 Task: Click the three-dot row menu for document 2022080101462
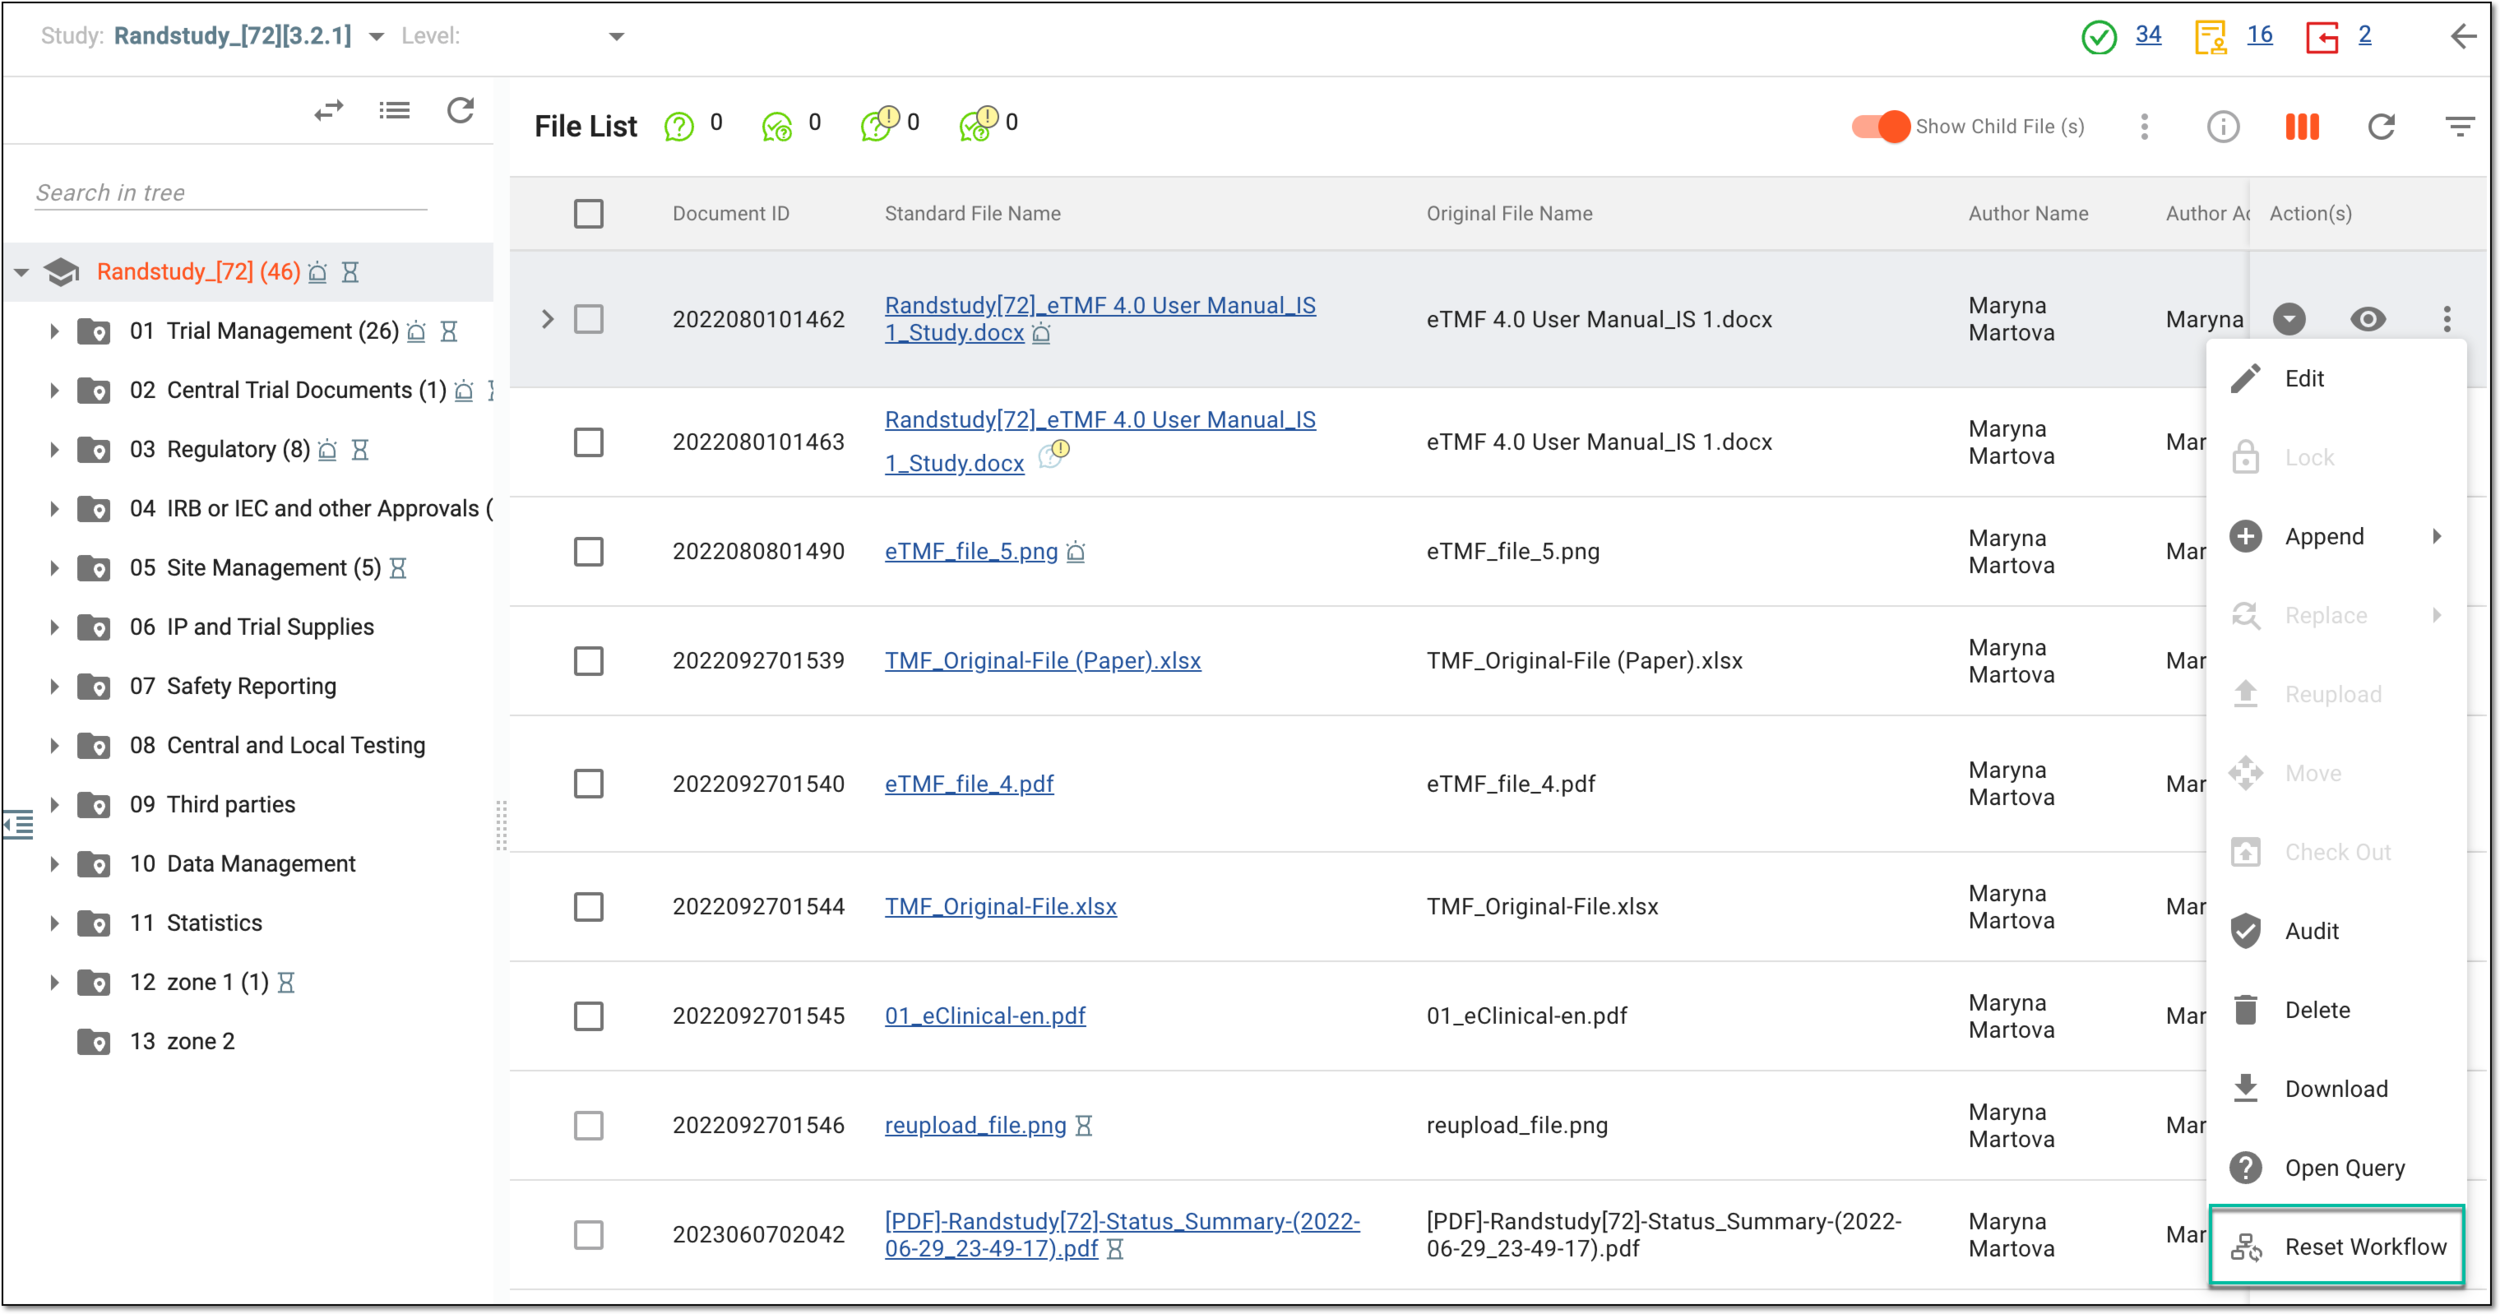pyautogui.click(x=2447, y=319)
